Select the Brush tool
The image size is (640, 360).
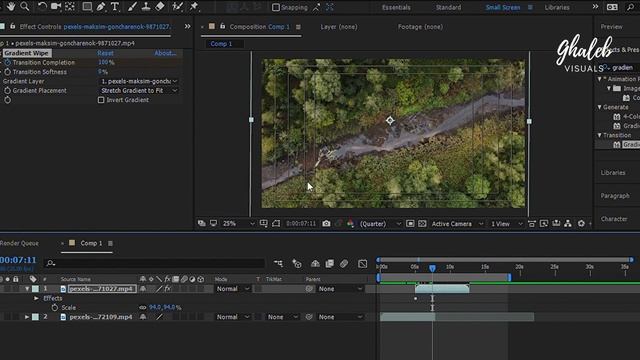pyautogui.click(x=132, y=6)
